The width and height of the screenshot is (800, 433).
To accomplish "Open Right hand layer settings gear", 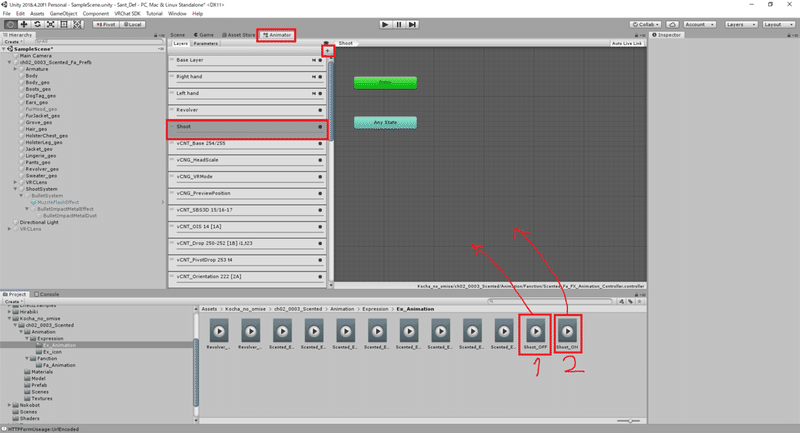I will pos(320,77).
